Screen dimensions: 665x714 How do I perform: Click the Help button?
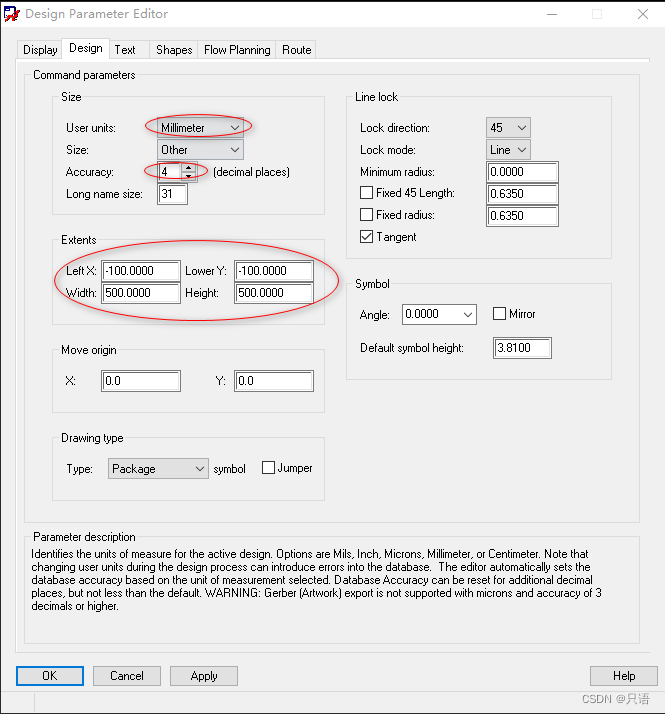(x=623, y=676)
